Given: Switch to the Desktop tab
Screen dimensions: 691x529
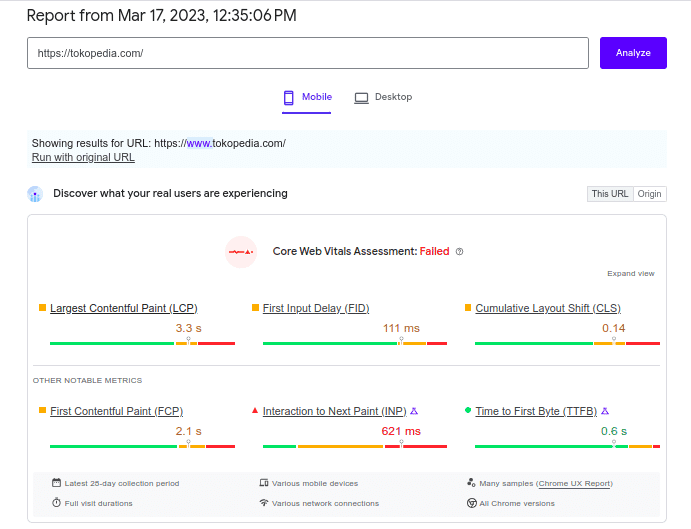Looking at the screenshot, I should click(383, 97).
